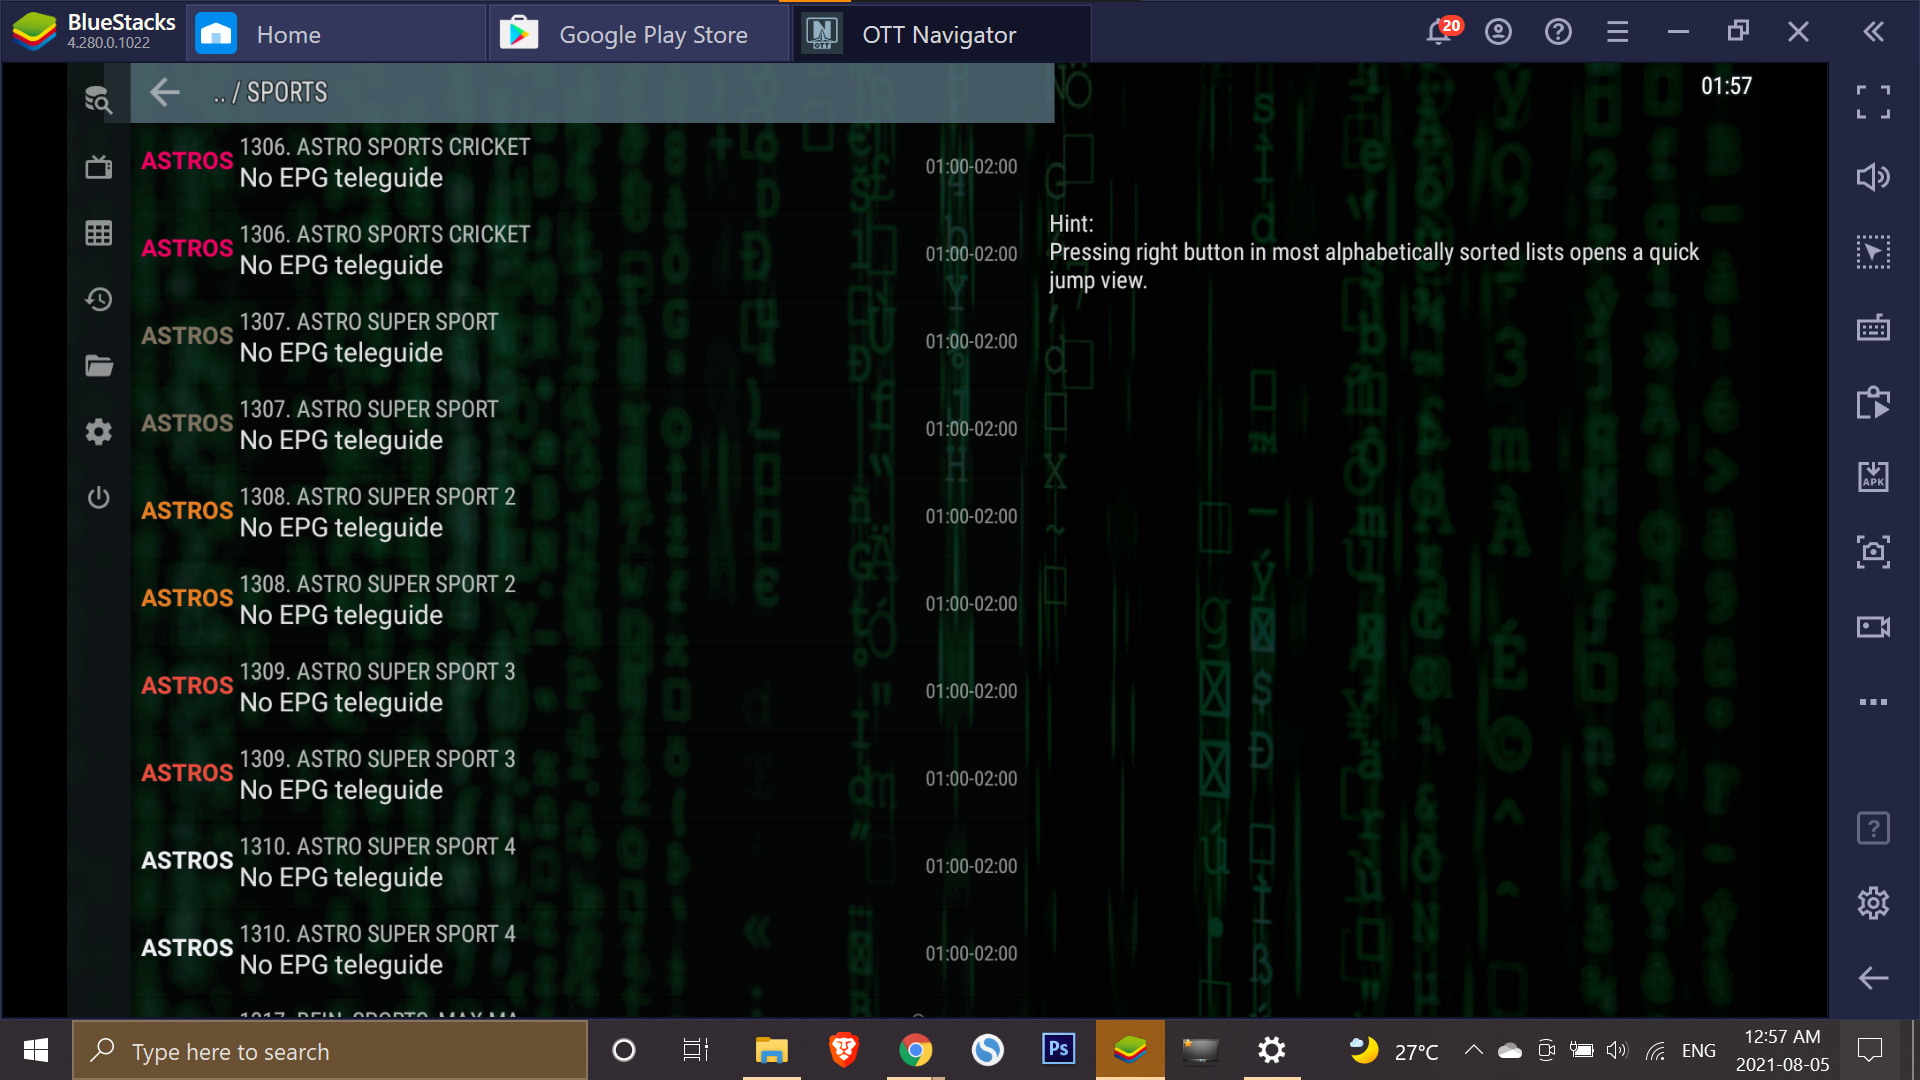The width and height of the screenshot is (1920, 1080).
Task: Select second 1307. ASTRO SUPER SPORT channel
Action: pyautogui.click(x=579, y=428)
